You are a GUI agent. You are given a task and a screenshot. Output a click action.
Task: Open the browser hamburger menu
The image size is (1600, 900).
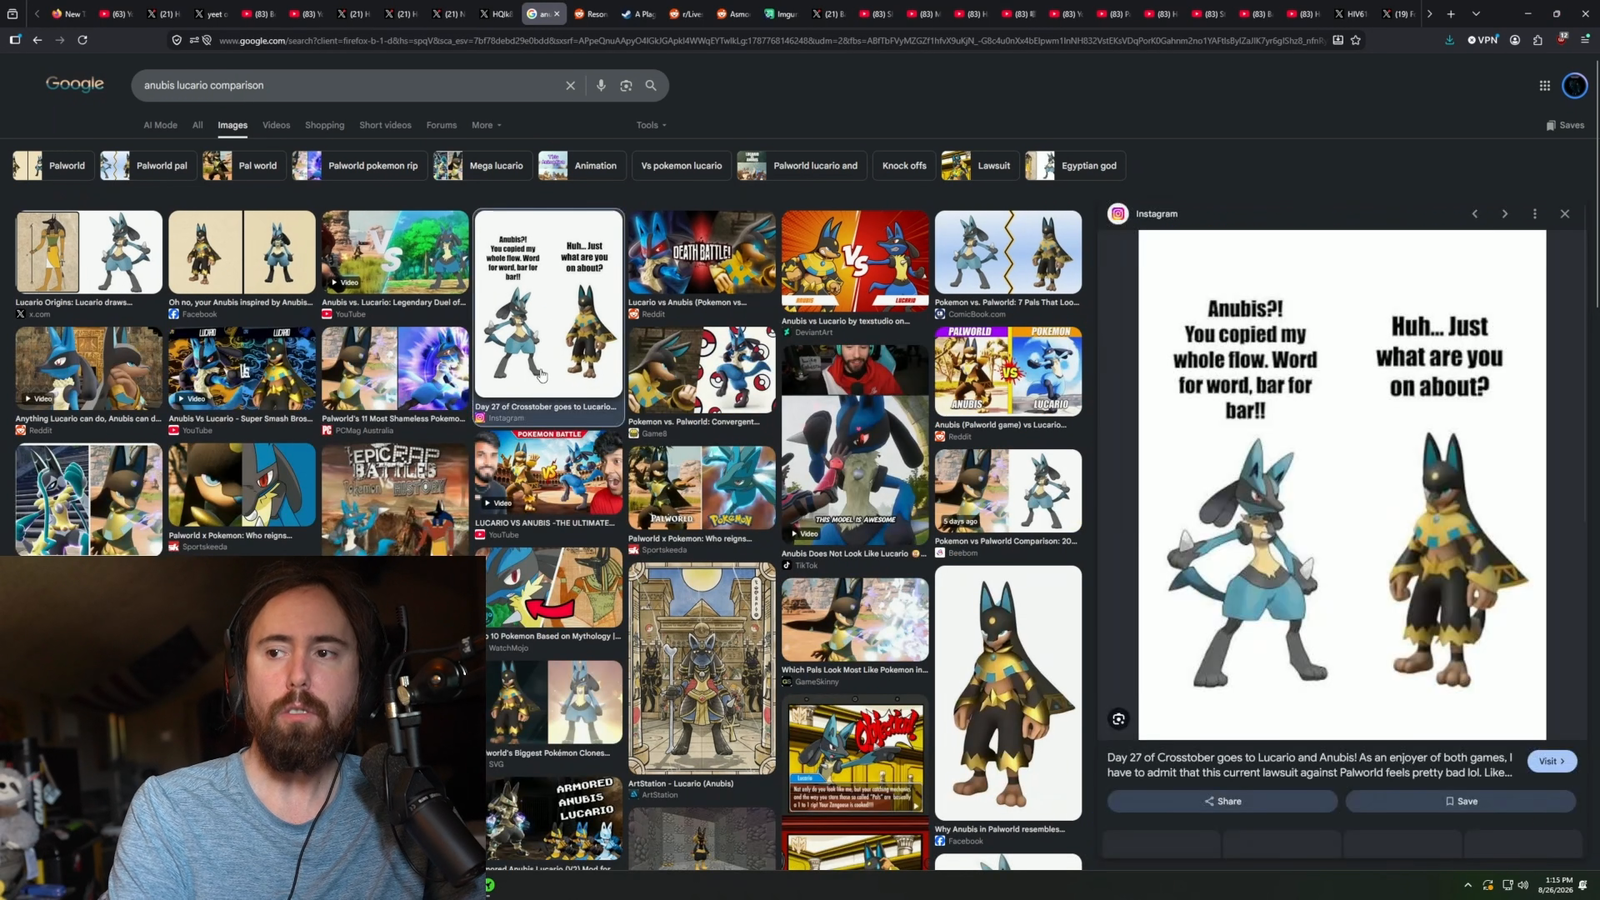tap(1585, 40)
